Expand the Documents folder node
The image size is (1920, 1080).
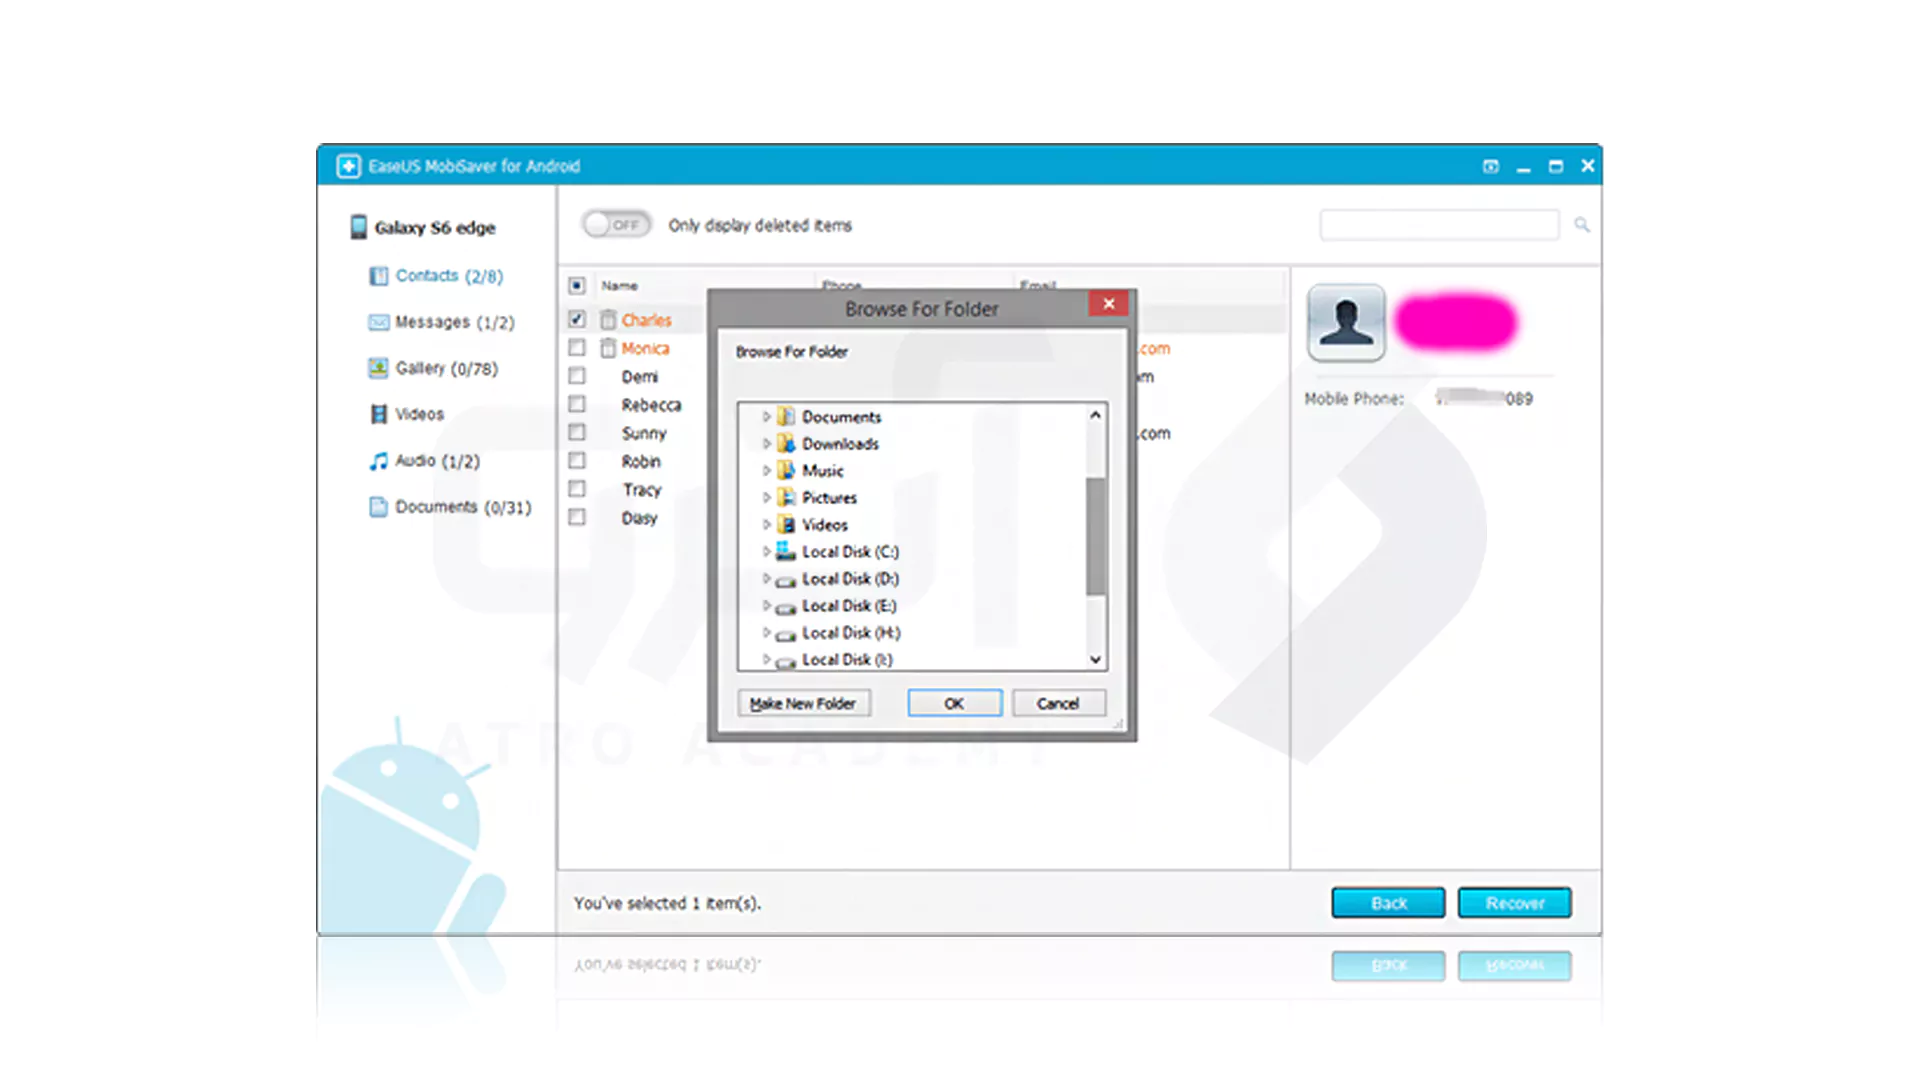click(767, 417)
